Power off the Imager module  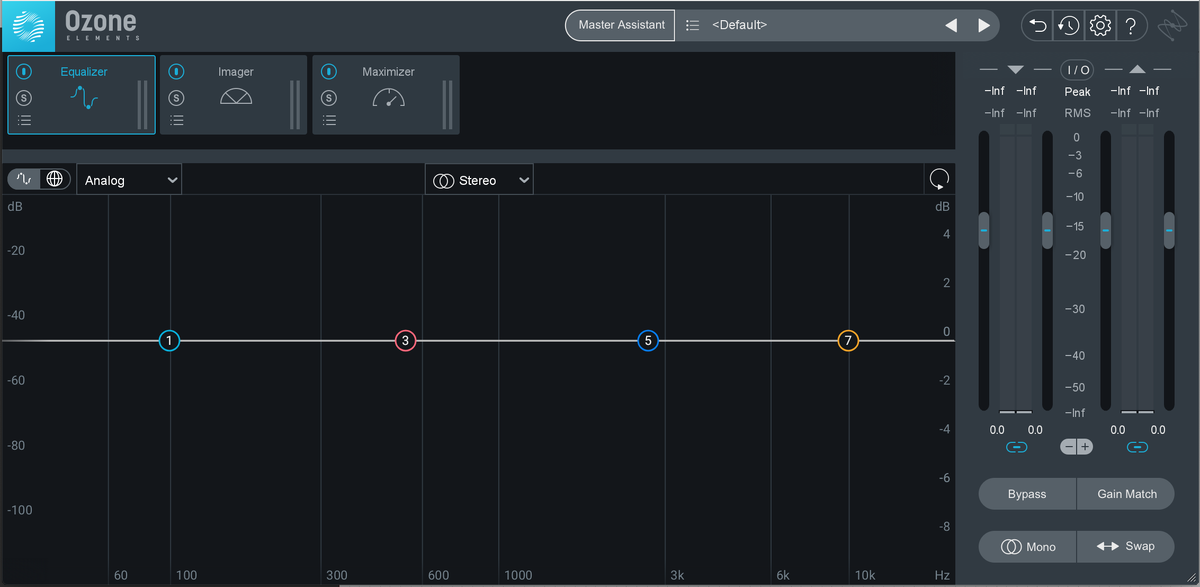(x=176, y=71)
